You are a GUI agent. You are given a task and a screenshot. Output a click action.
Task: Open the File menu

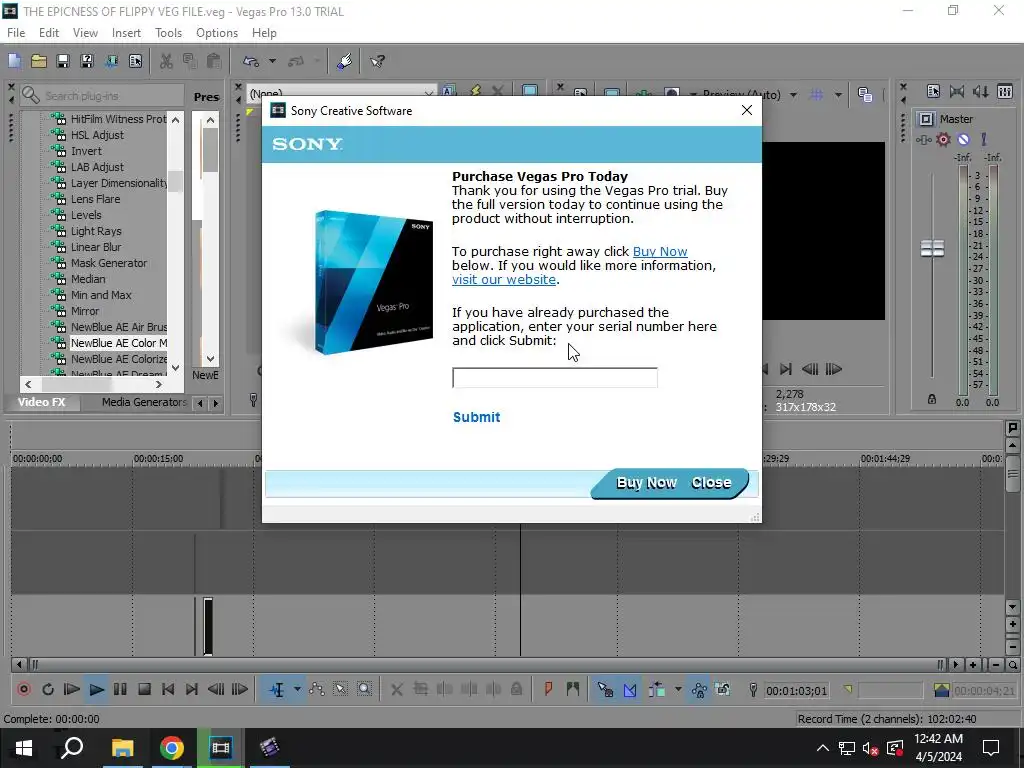tap(16, 33)
